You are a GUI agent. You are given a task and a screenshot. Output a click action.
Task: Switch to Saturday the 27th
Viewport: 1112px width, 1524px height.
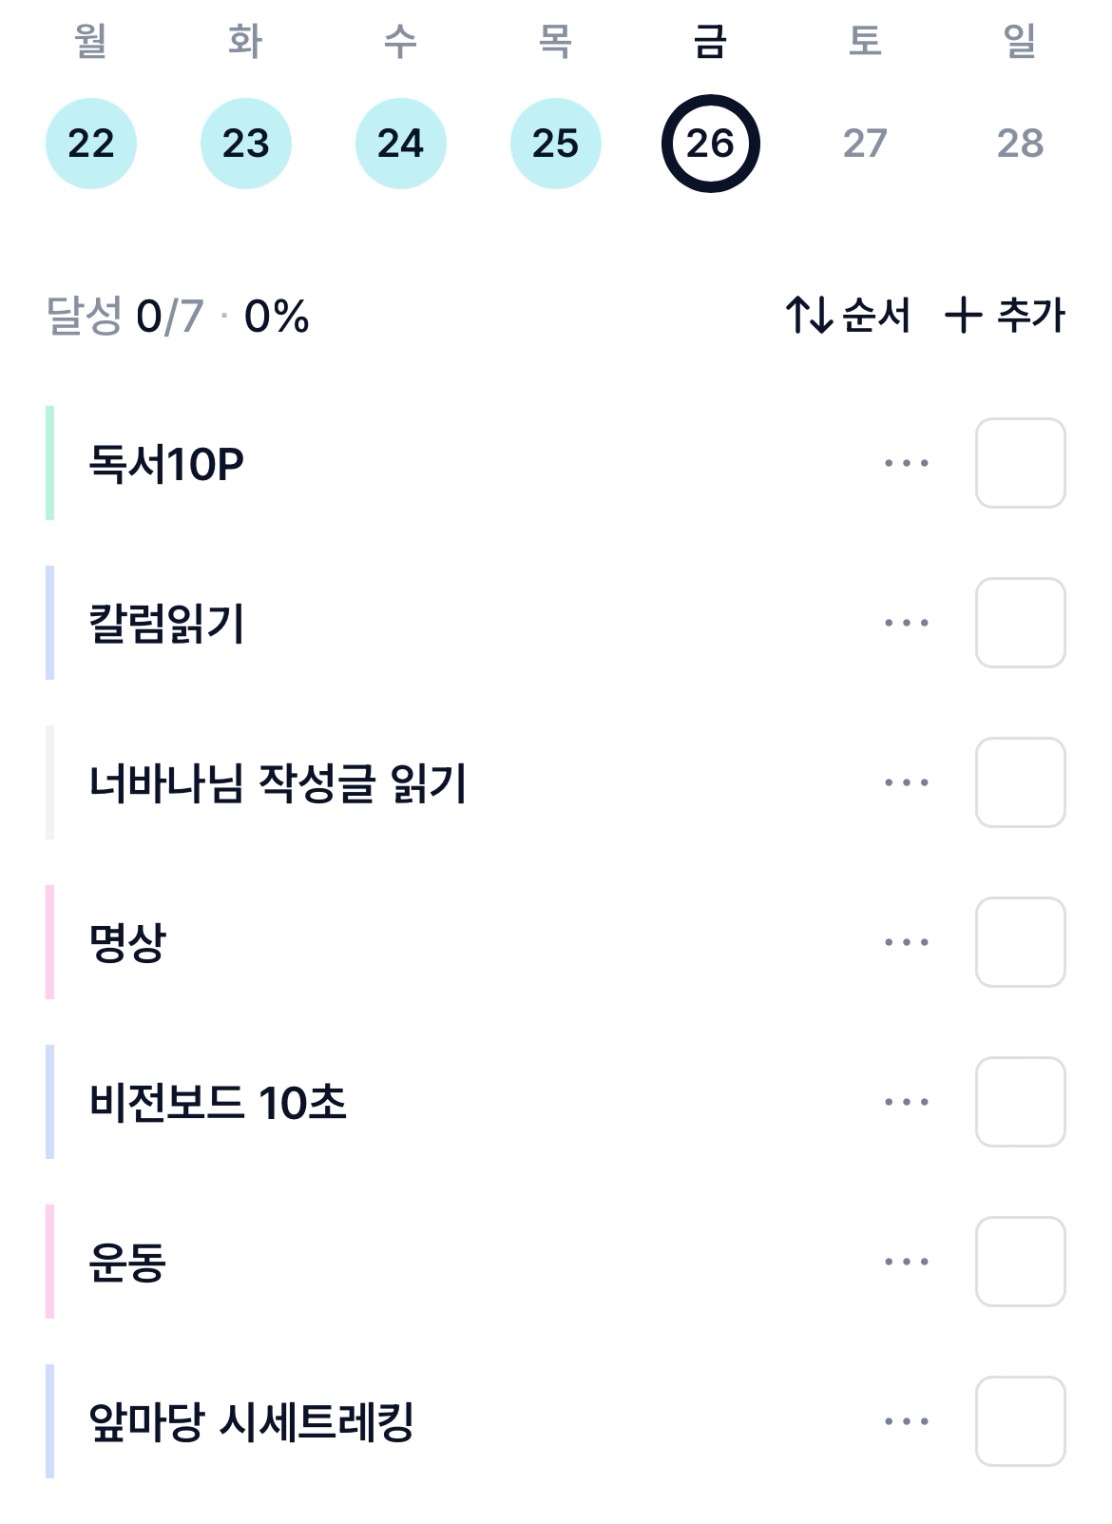pyautogui.click(x=865, y=143)
